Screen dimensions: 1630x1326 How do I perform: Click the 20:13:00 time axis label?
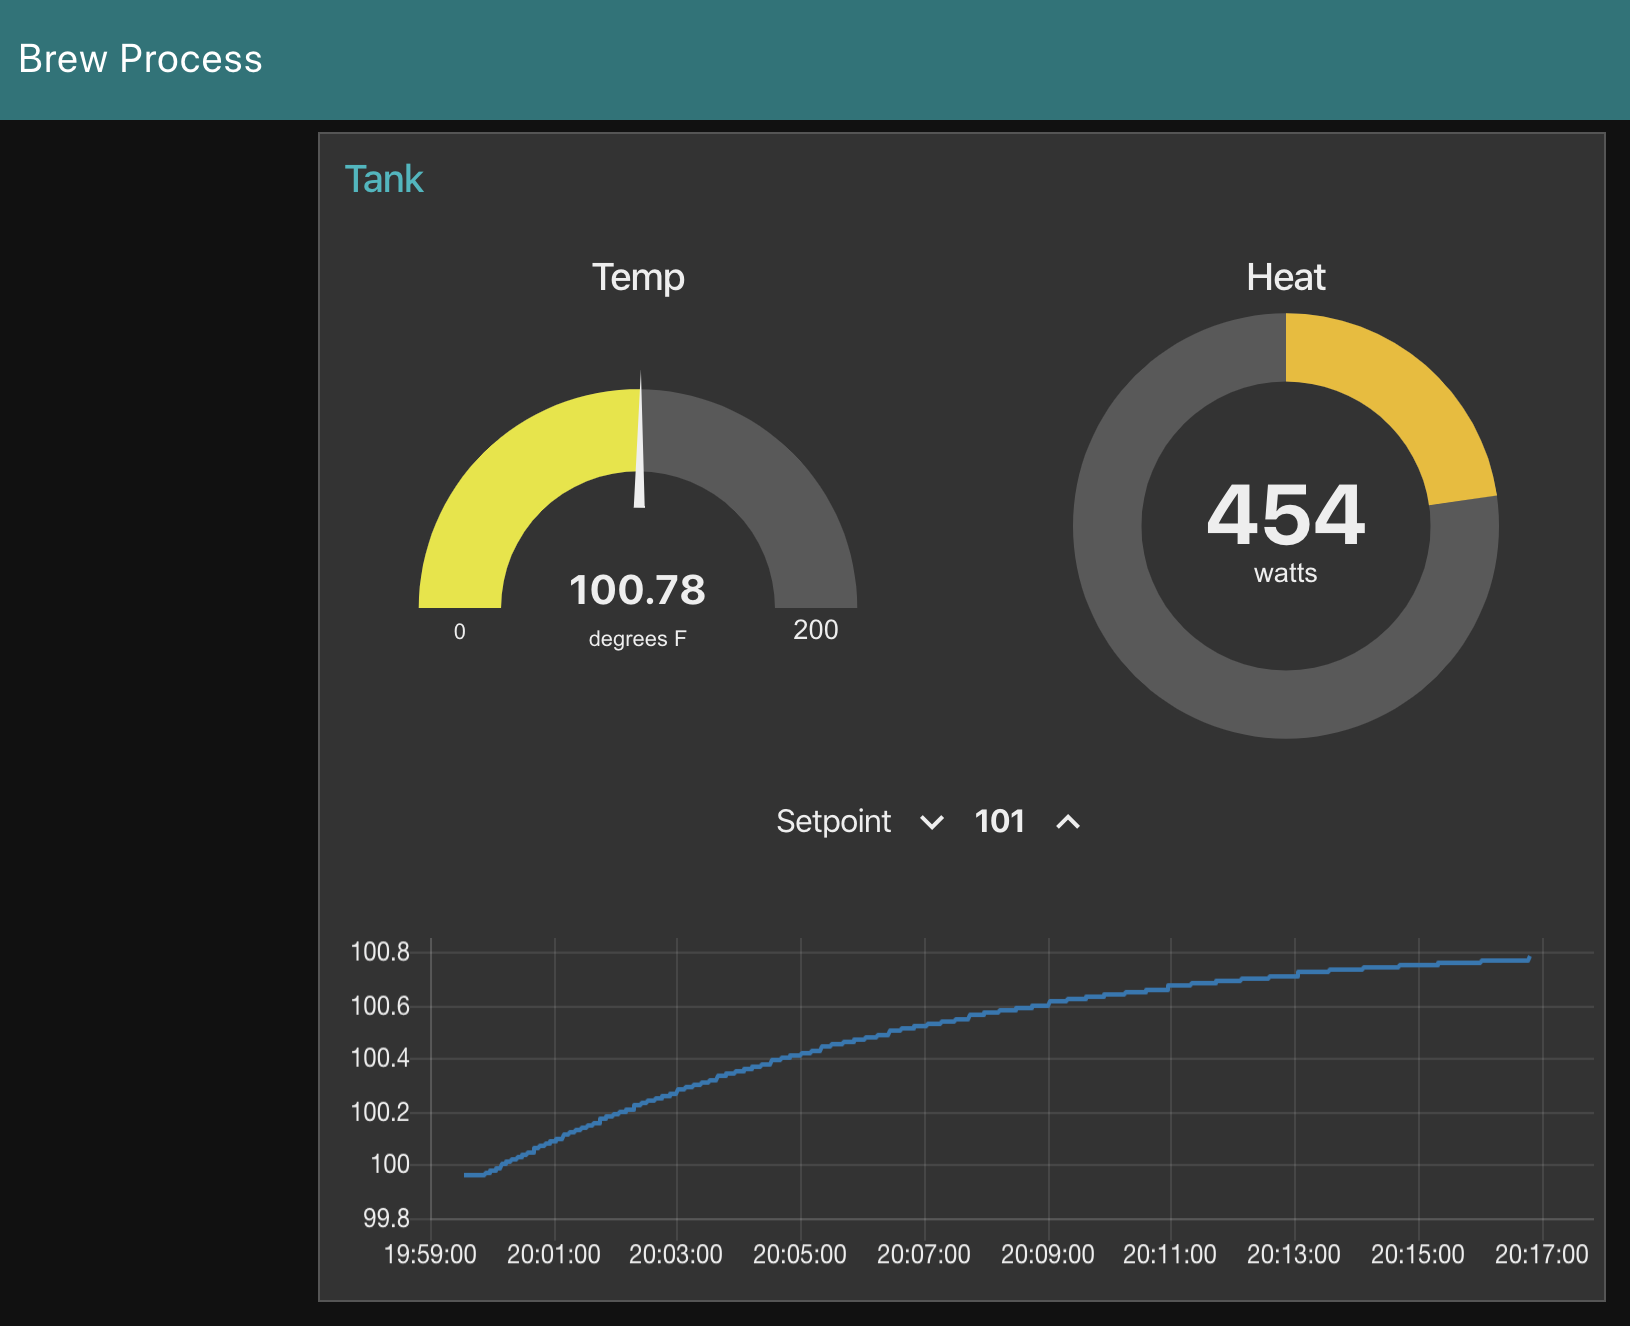pos(1294,1254)
